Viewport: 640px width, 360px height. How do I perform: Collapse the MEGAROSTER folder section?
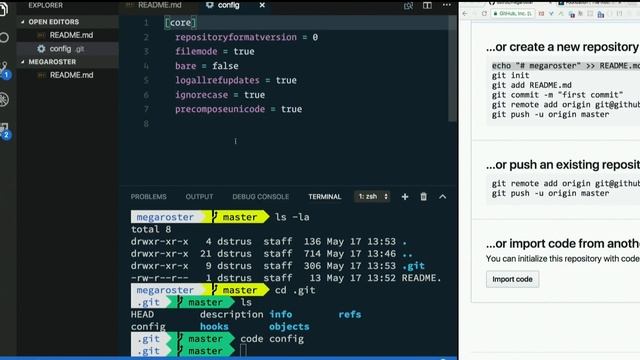tap(52, 62)
